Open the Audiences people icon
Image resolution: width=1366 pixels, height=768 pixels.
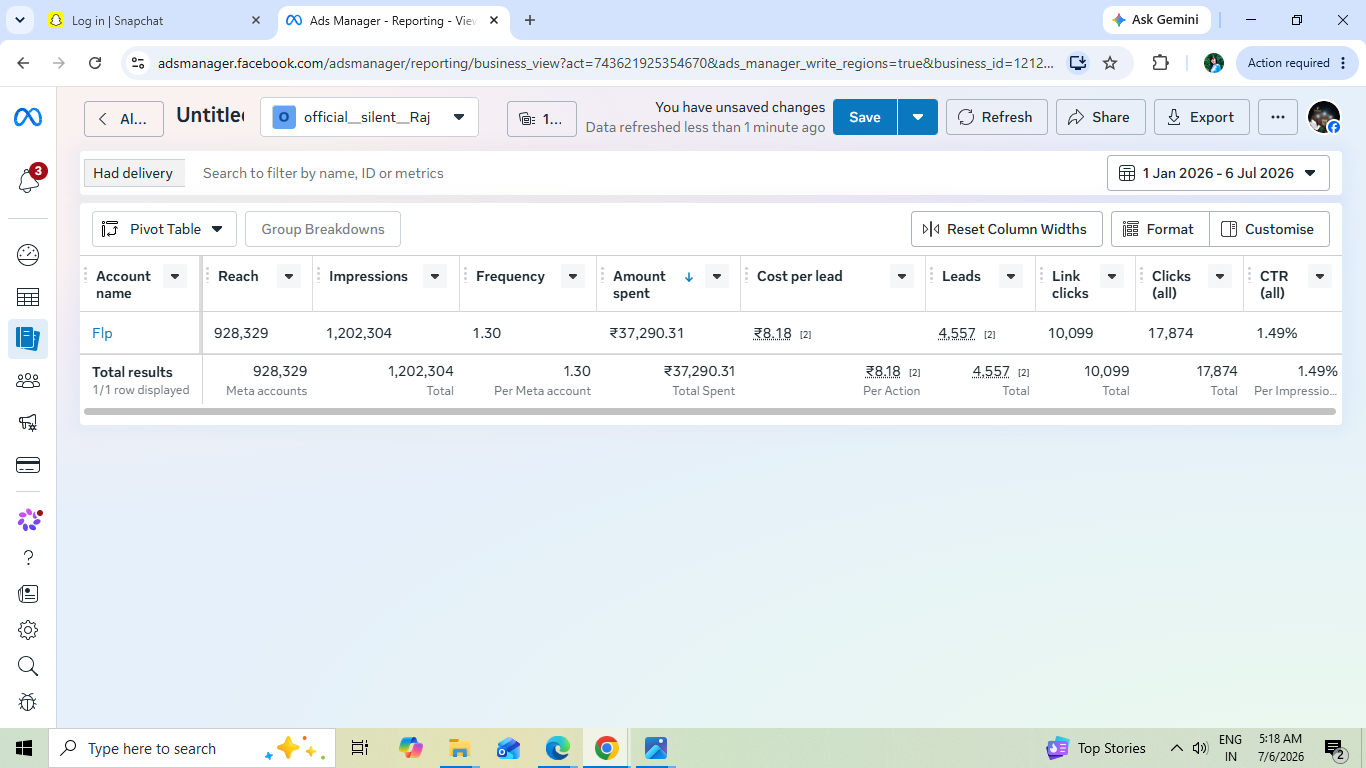click(x=28, y=381)
